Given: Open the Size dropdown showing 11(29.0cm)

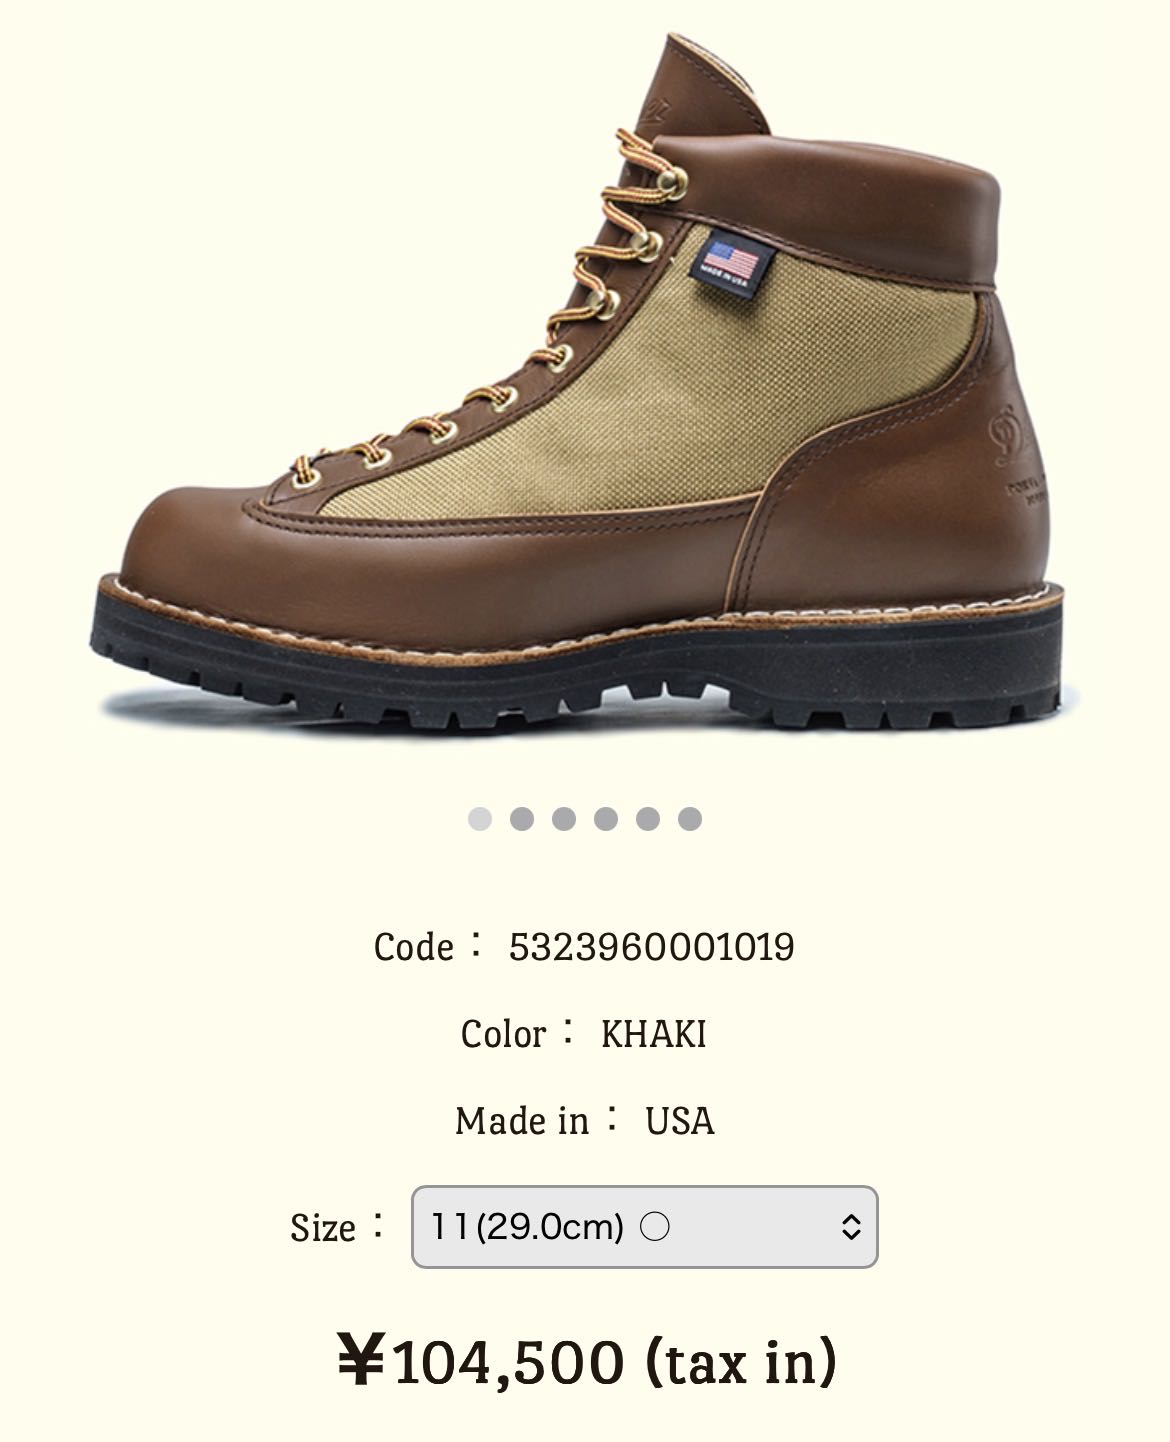Looking at the screenshot, I should (x=644, y=1227).
